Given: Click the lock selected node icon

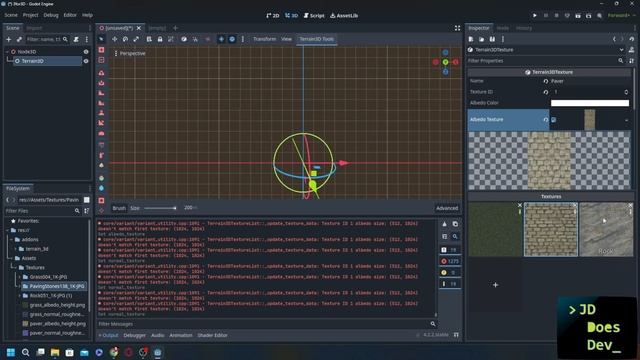Looking at the screenshot, I should coord(160,39).
